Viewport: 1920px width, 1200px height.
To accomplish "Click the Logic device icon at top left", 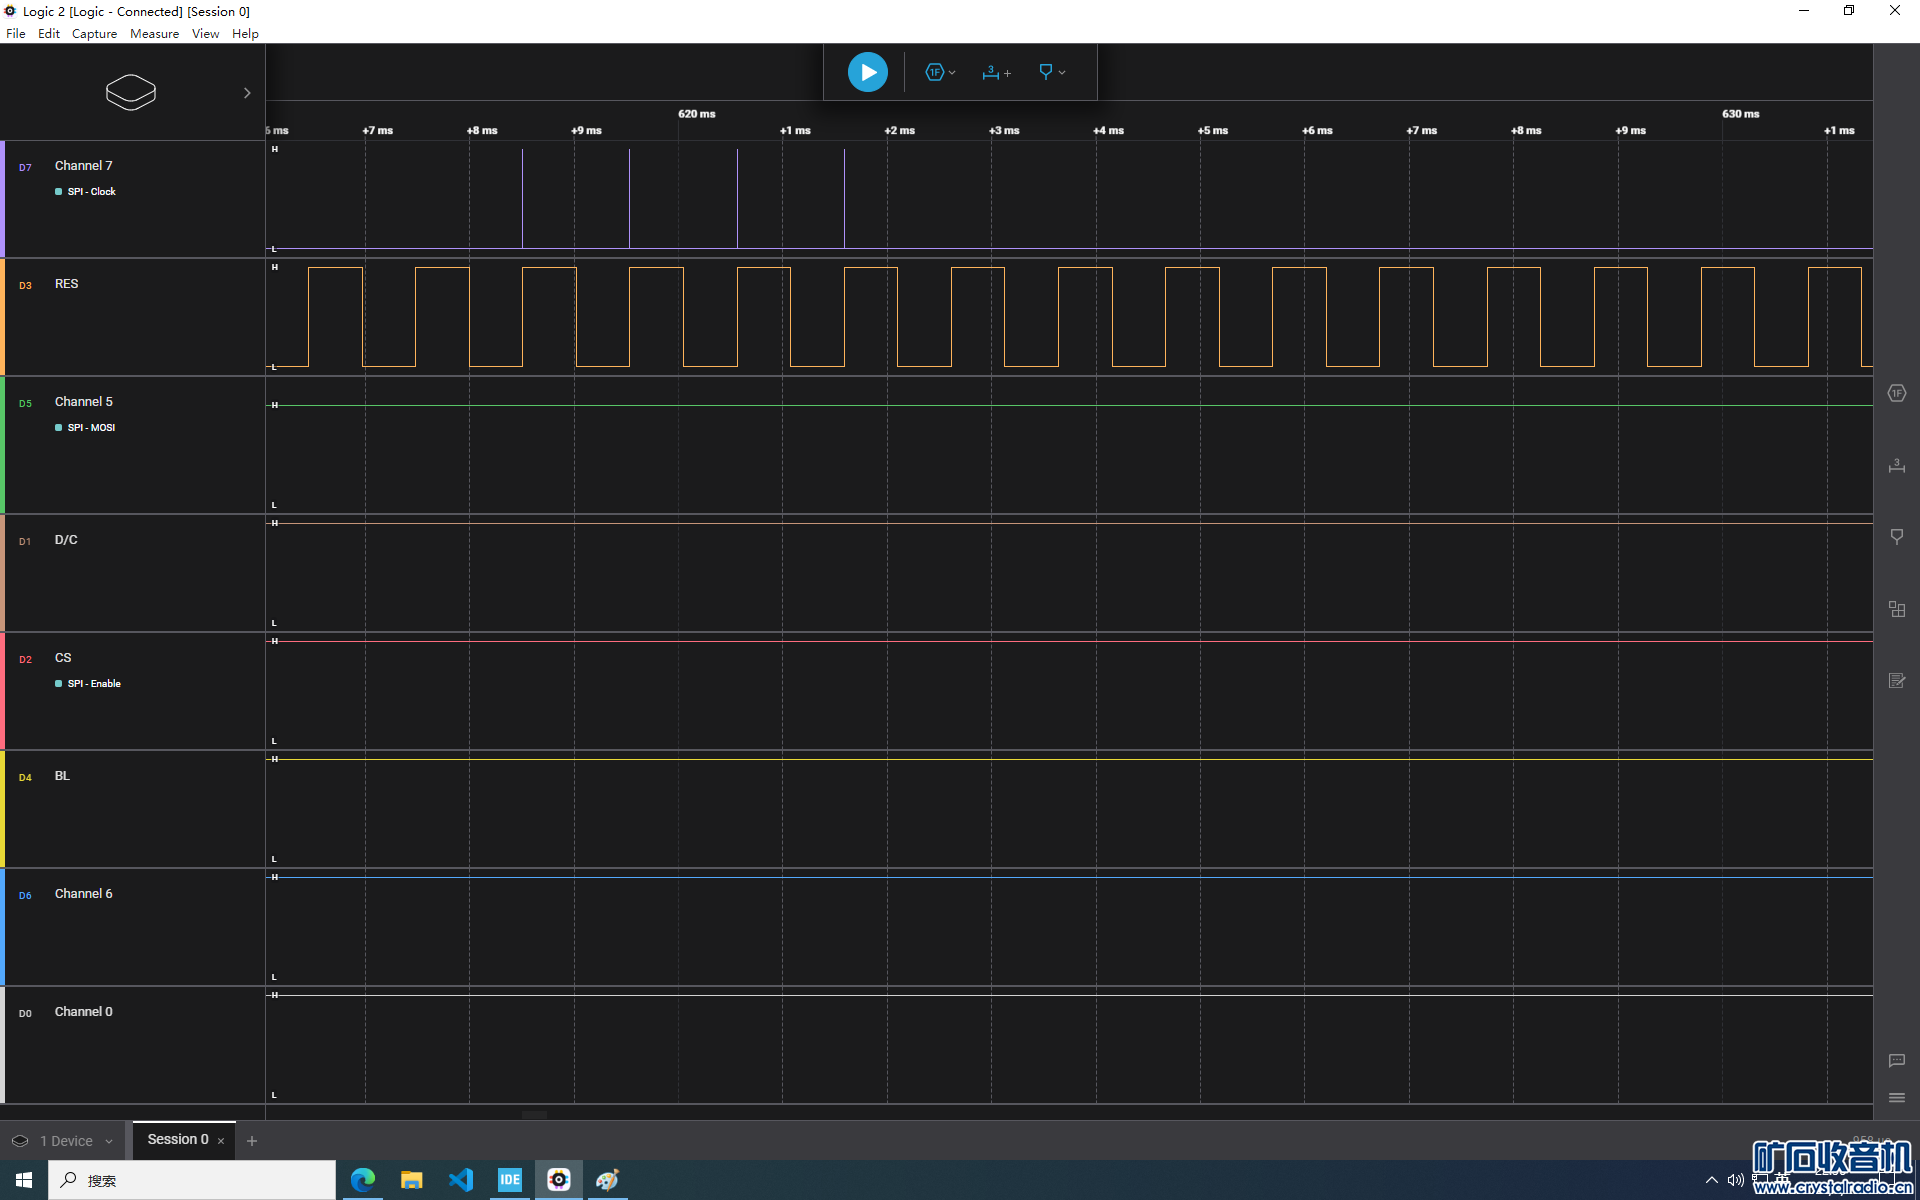I will [x=131, y=92].
